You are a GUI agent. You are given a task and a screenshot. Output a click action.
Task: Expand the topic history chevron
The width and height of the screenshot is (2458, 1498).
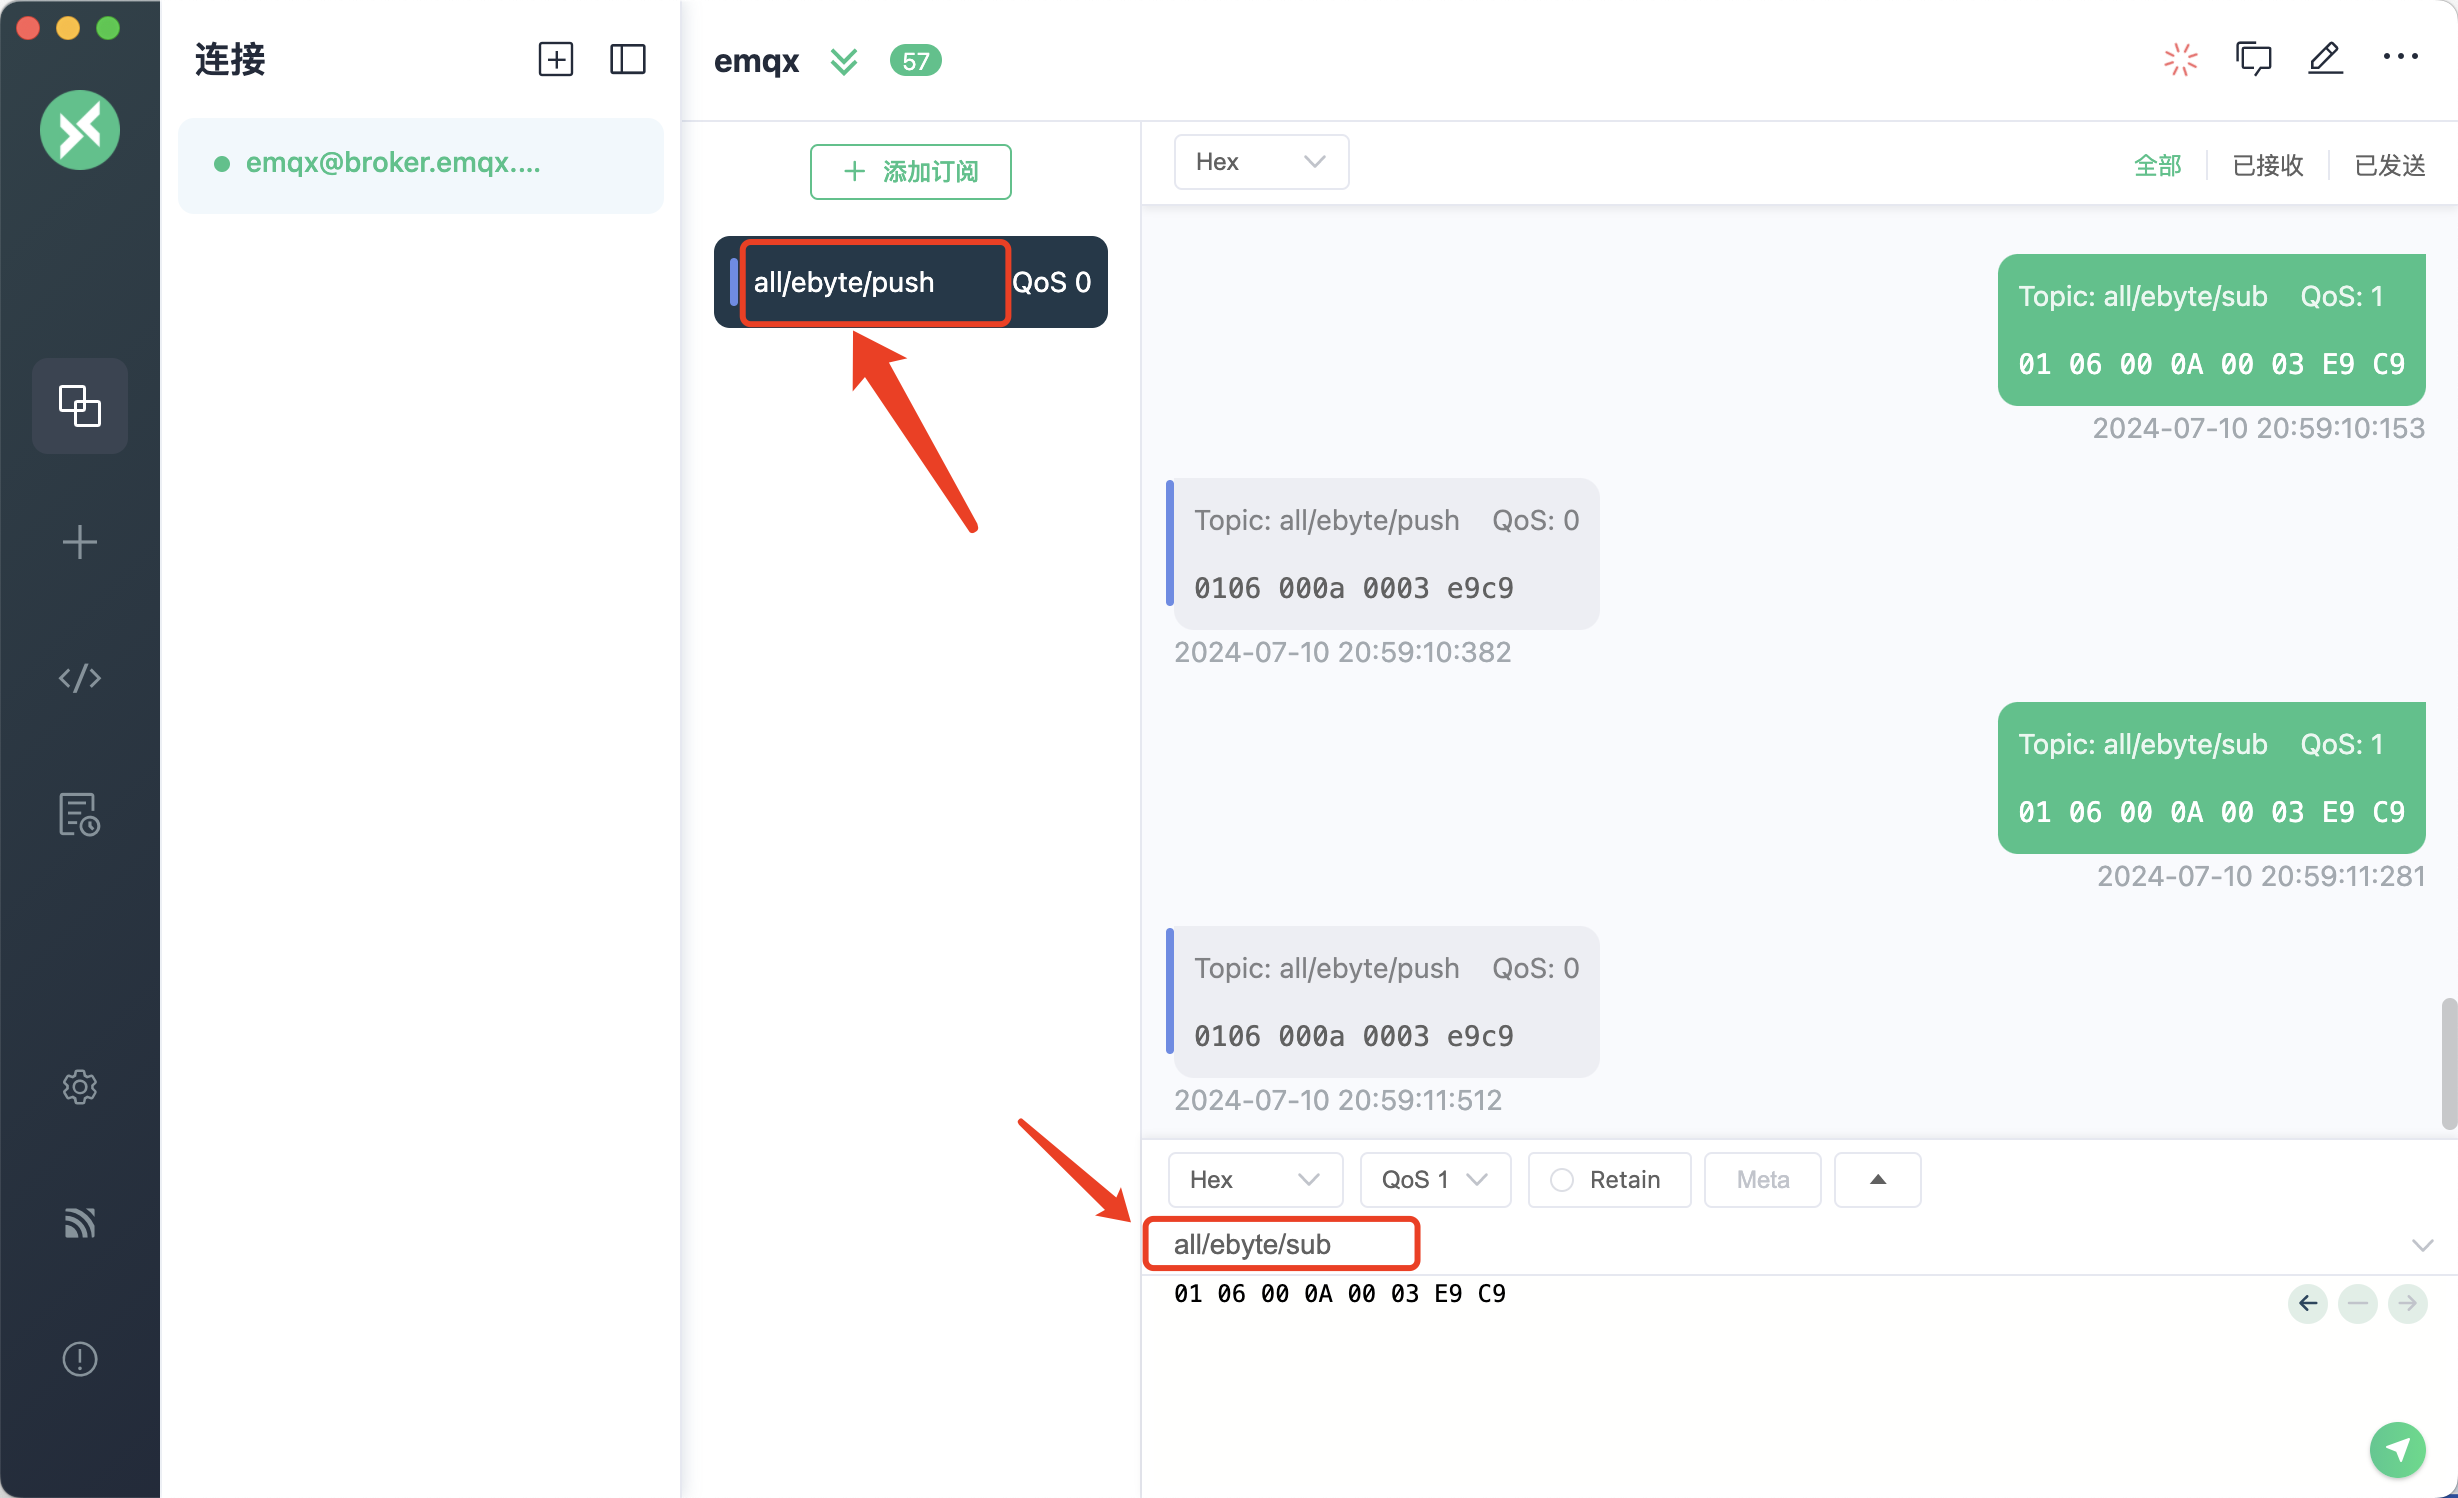click(2421, 1245)
